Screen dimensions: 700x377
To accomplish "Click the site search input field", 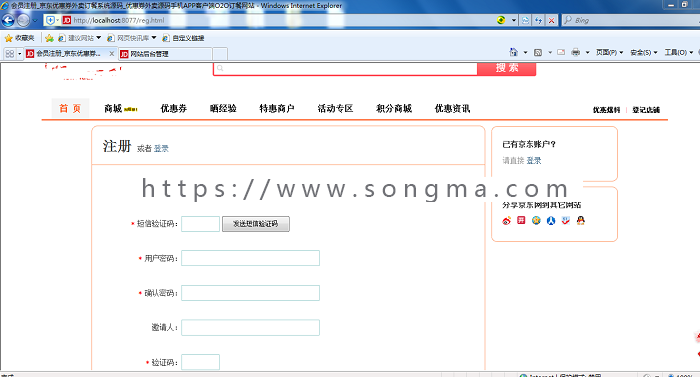I will pyautogui.click(x=345, y=68).
